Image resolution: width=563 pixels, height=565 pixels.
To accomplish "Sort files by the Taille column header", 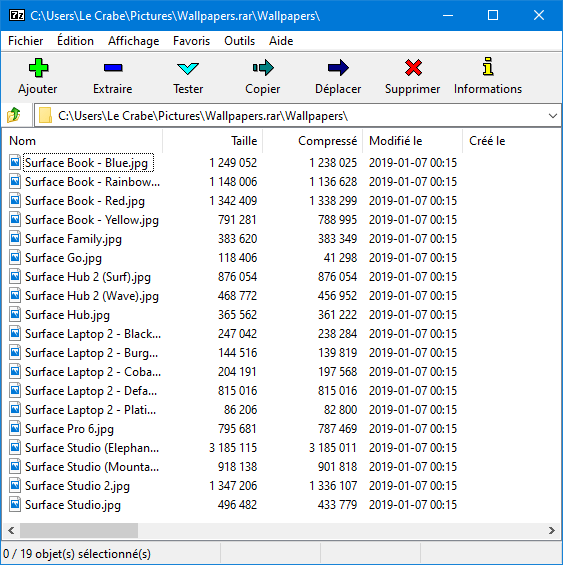I will (213, 141).
